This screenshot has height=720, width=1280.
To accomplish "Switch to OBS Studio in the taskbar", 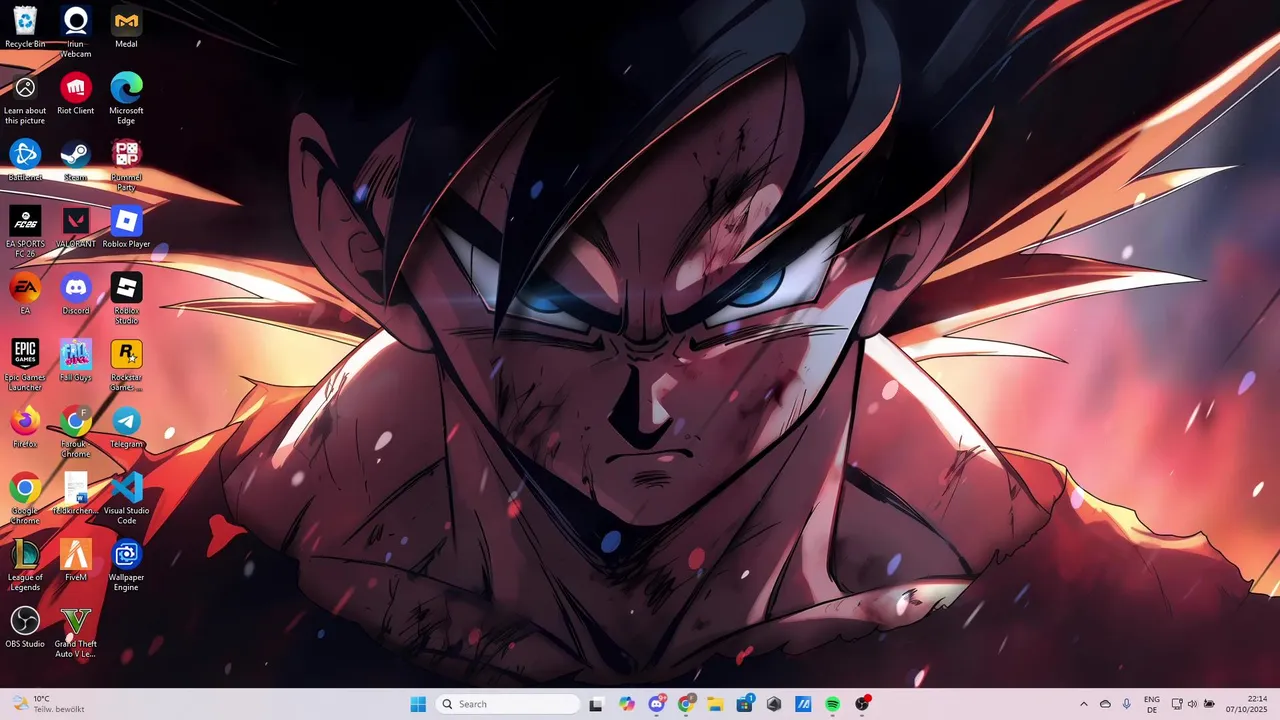I will point(862,704).
